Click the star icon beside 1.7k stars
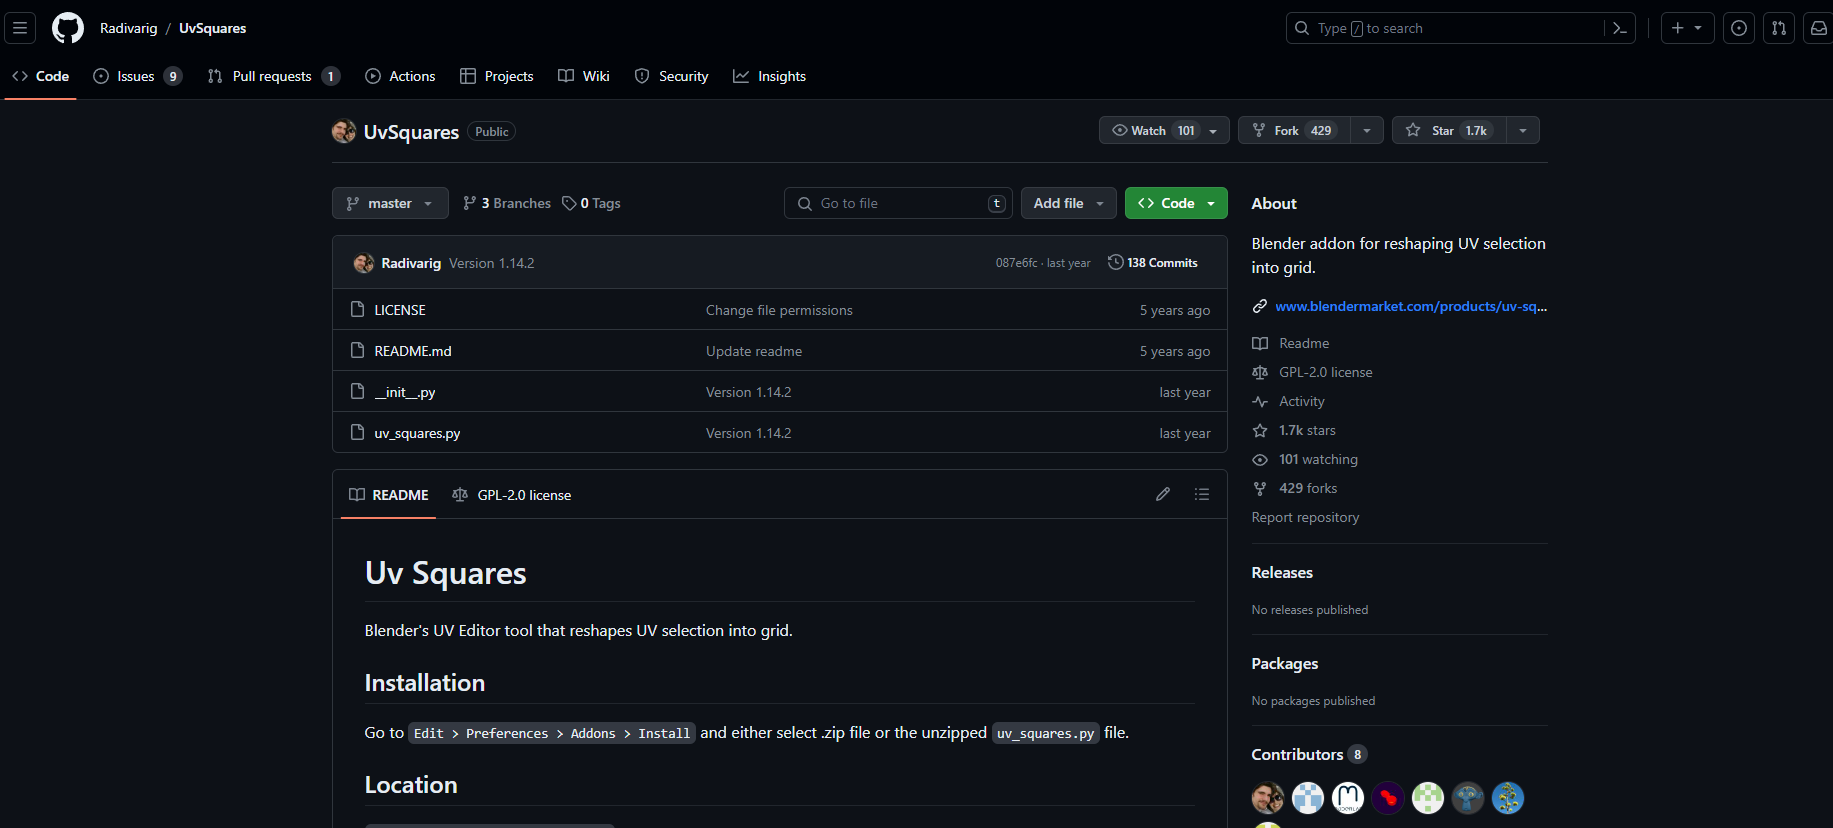 pyautogui.click(x=1260, y=430)
